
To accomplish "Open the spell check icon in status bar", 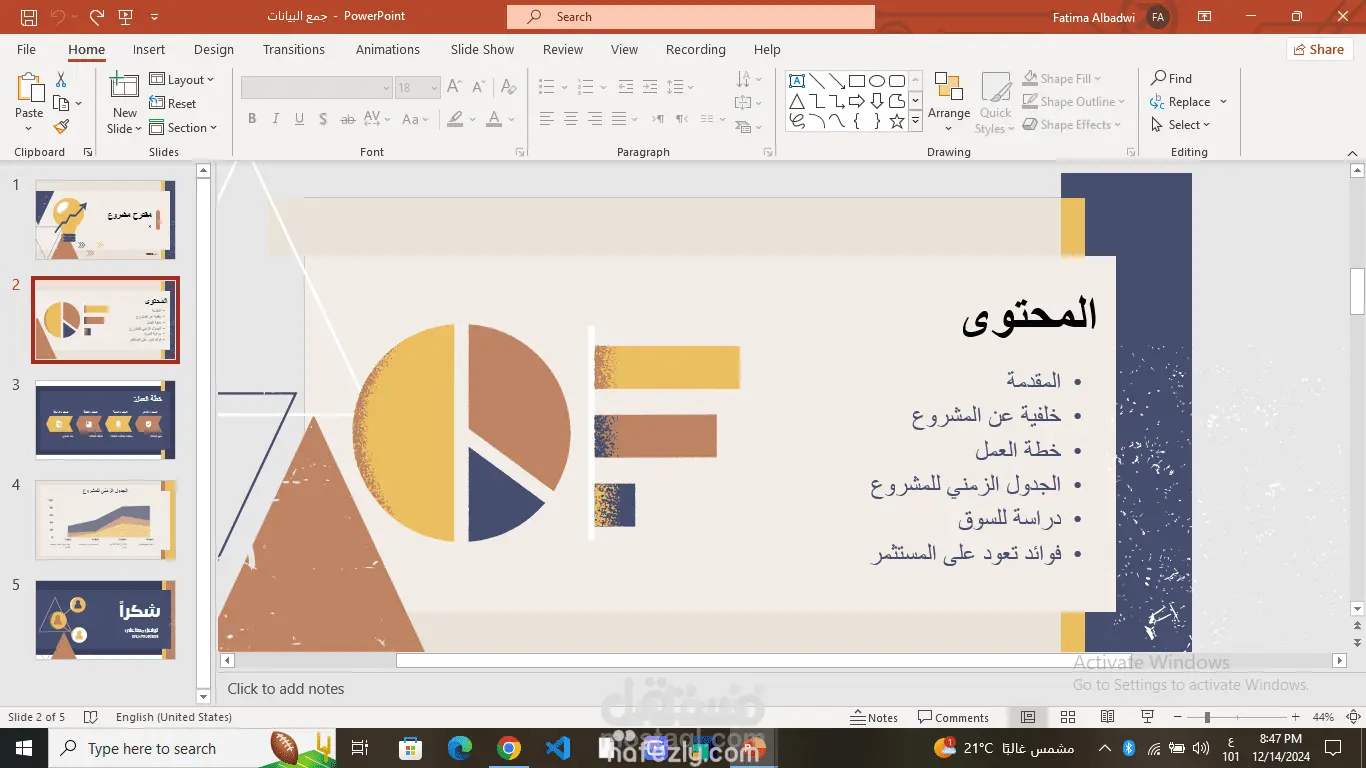I will [91, 717].
